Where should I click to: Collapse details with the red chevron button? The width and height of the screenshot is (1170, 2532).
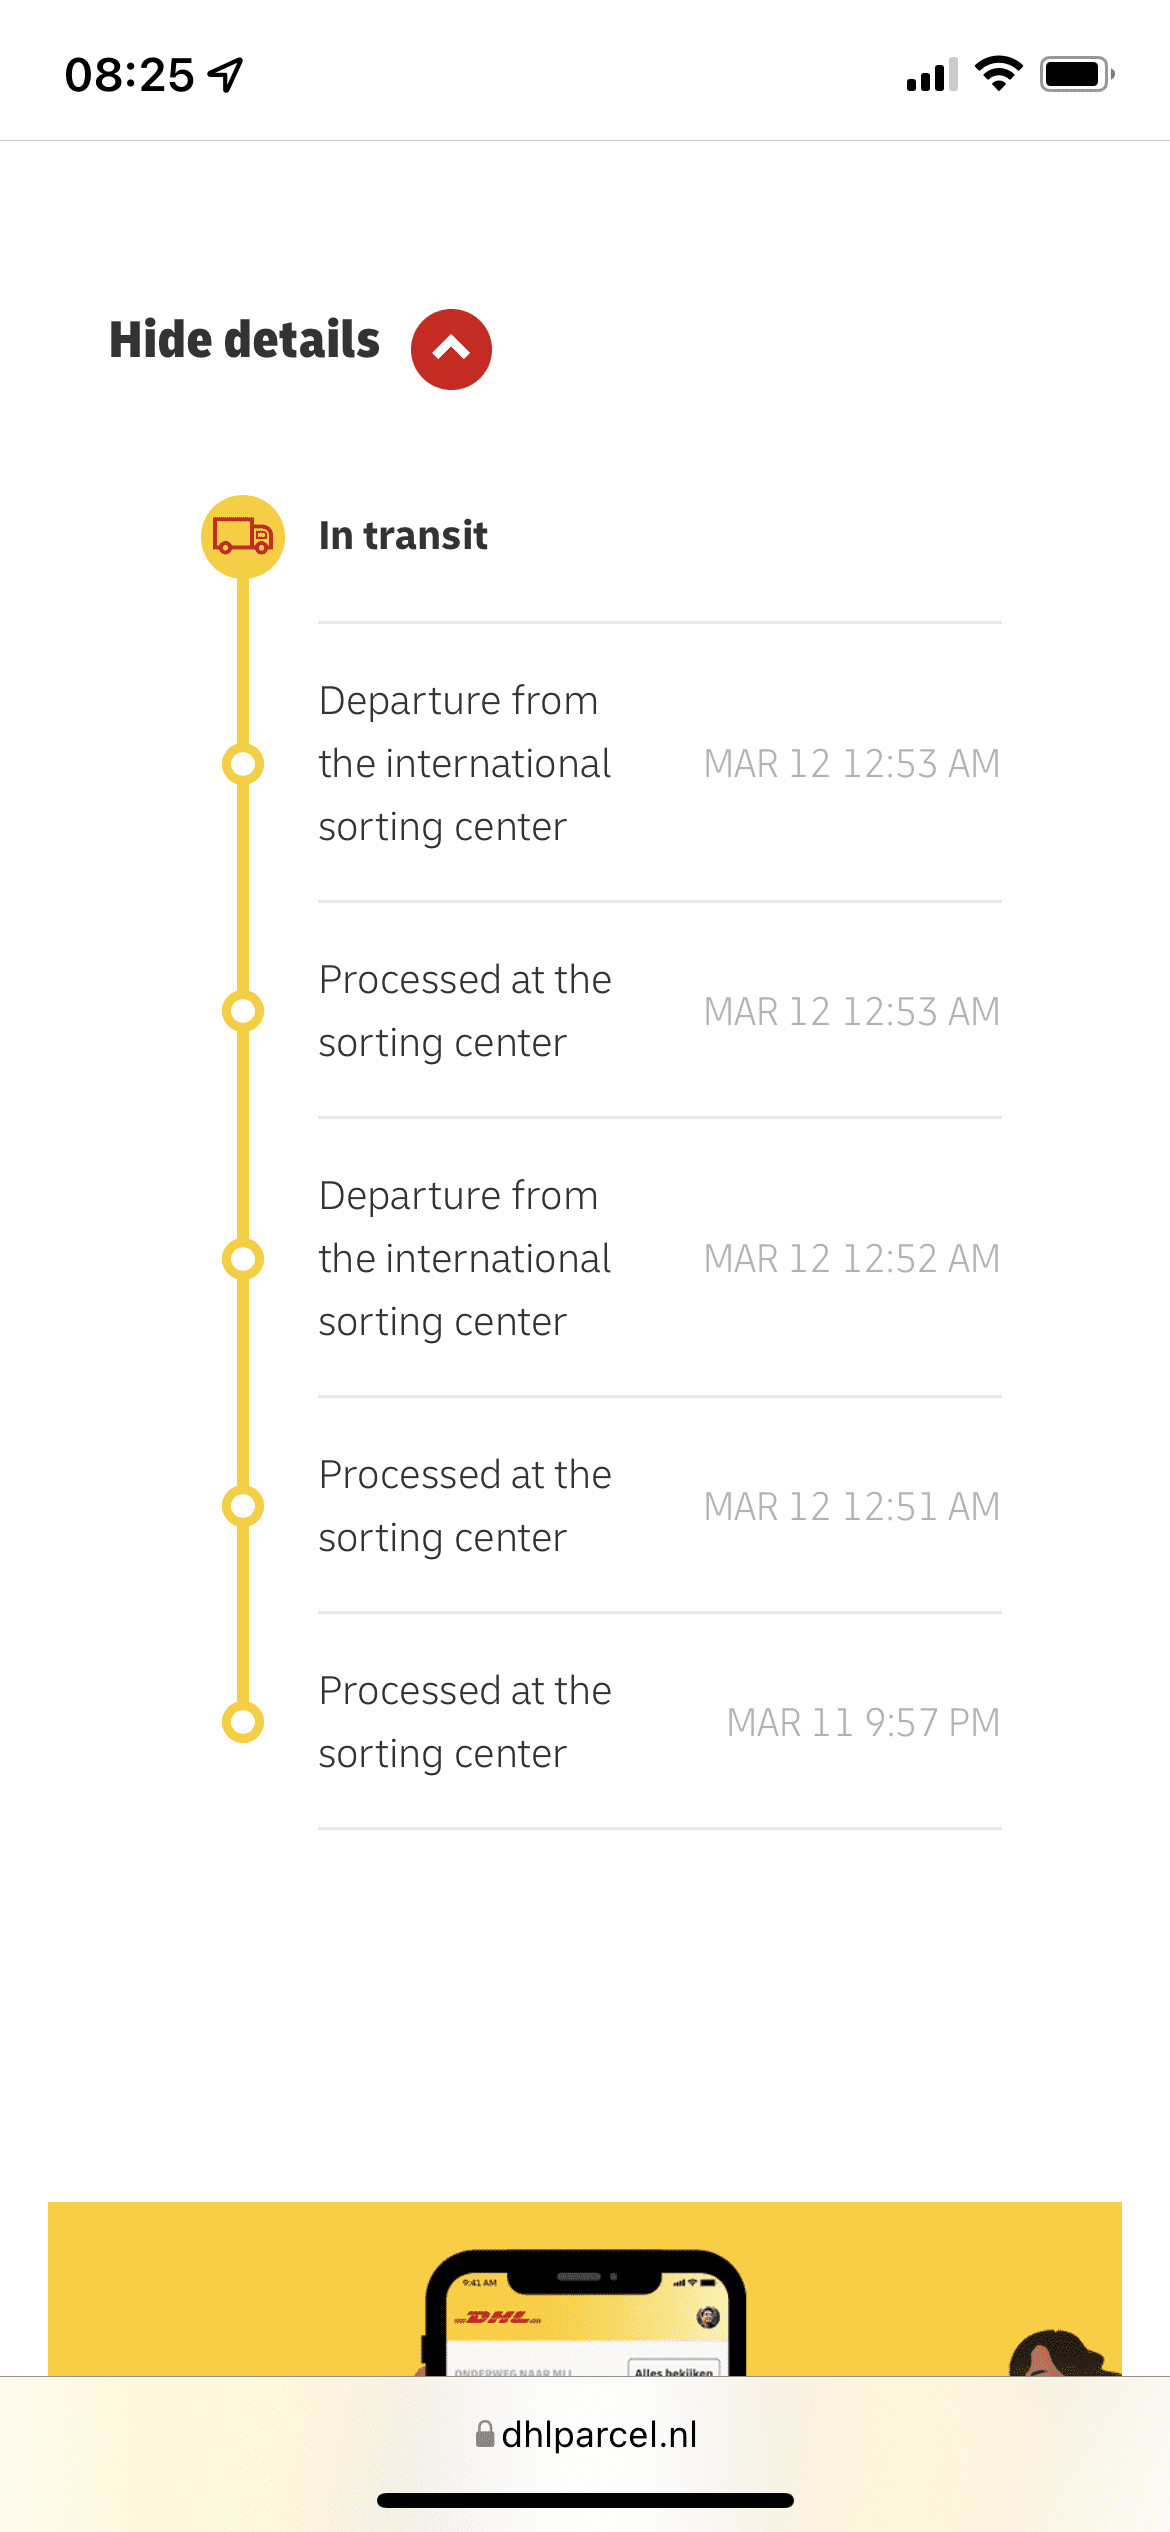pos(451,349)
